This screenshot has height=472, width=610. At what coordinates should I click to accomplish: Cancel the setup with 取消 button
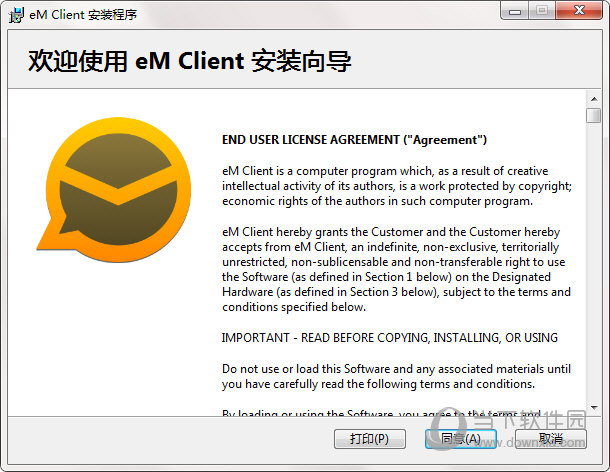551,439
